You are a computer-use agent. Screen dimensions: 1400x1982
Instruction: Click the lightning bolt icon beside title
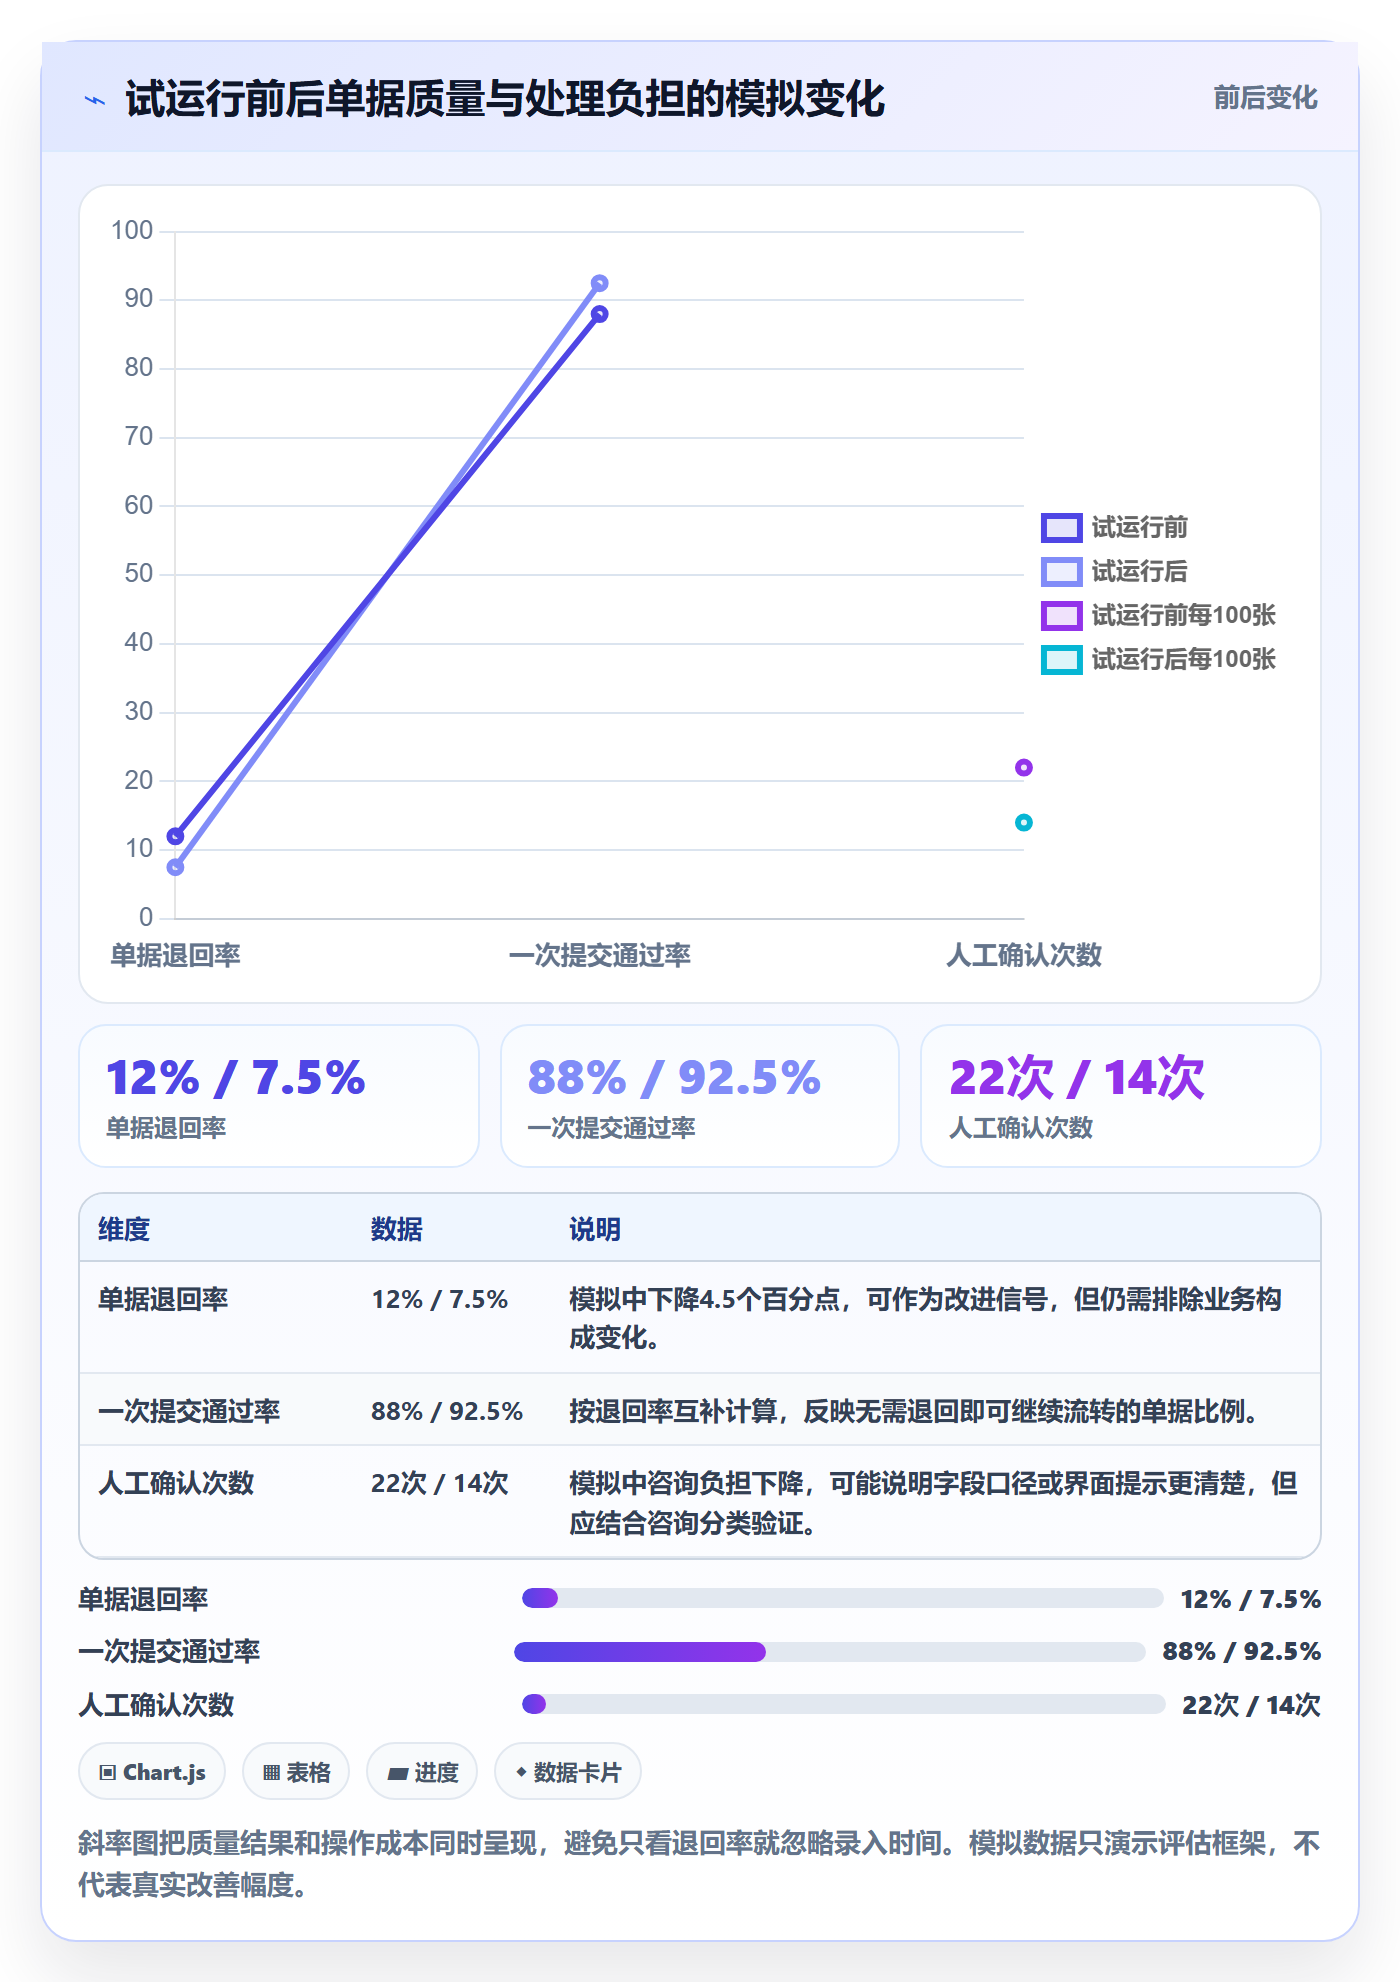(x=95, y=100)
